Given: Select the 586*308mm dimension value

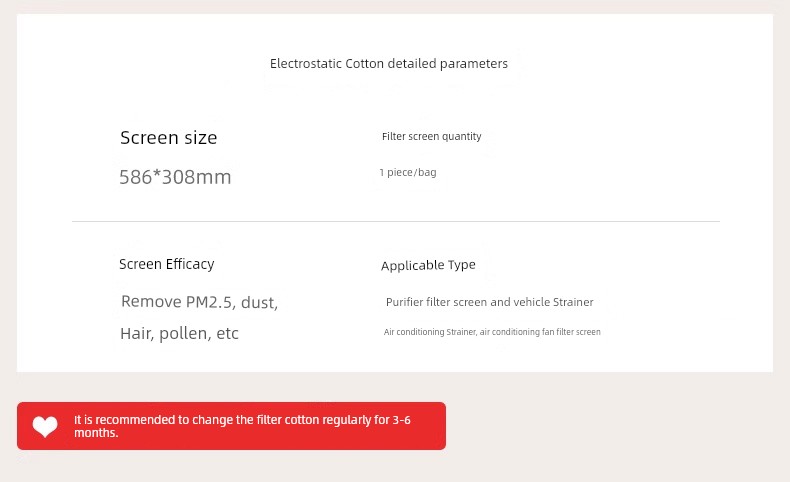Looking at the screenshot, I should (x=175, y=177).
